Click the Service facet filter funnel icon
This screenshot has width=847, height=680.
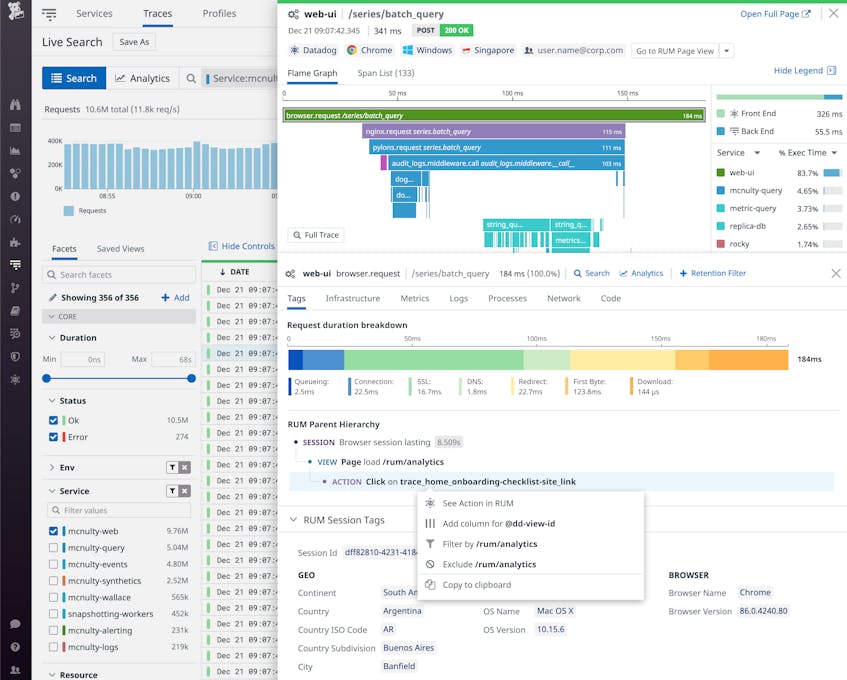coord(172,490)
